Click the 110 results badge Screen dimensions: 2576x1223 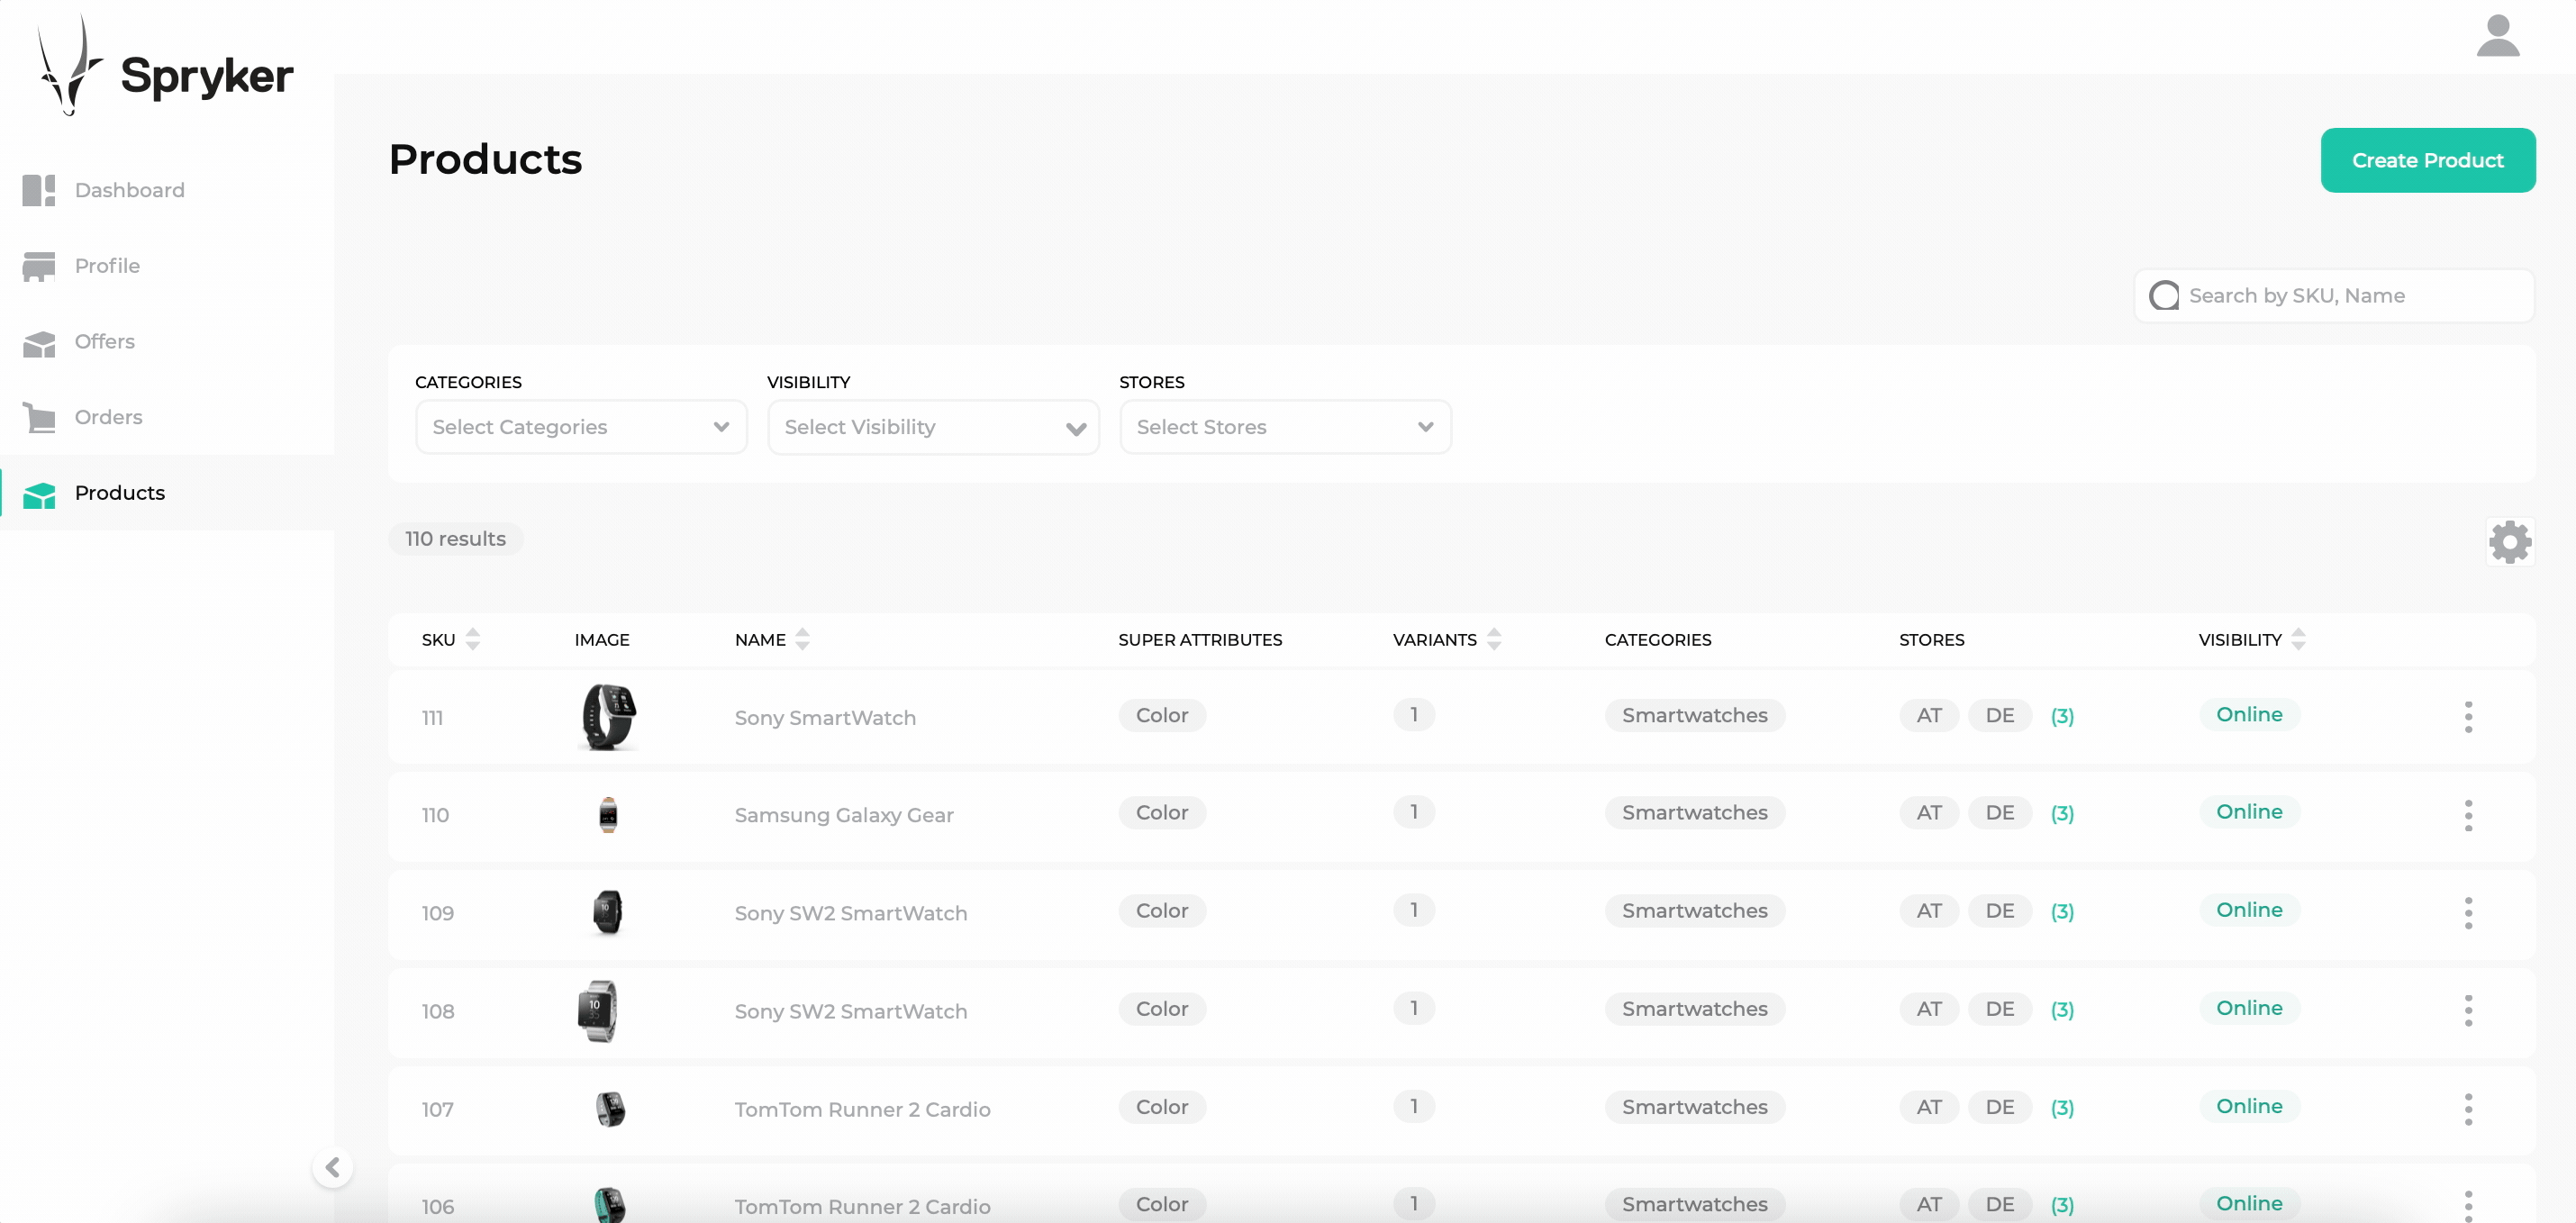[x=455, y=538]
